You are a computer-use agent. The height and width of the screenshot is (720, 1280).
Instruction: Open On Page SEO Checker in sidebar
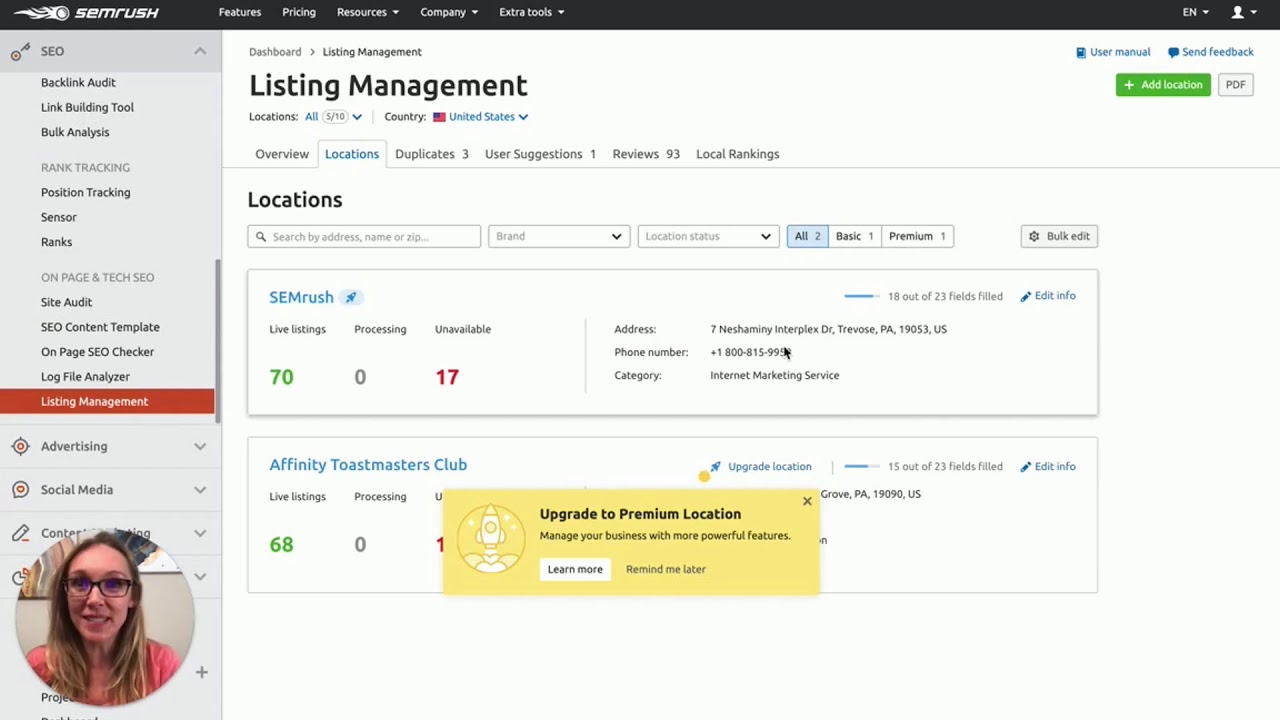point(97,352)
